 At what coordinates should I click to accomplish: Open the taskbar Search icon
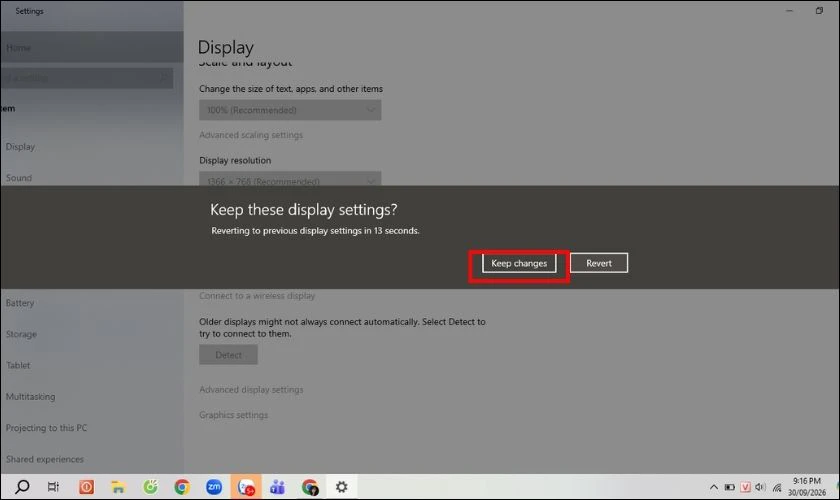coord(22,487)
